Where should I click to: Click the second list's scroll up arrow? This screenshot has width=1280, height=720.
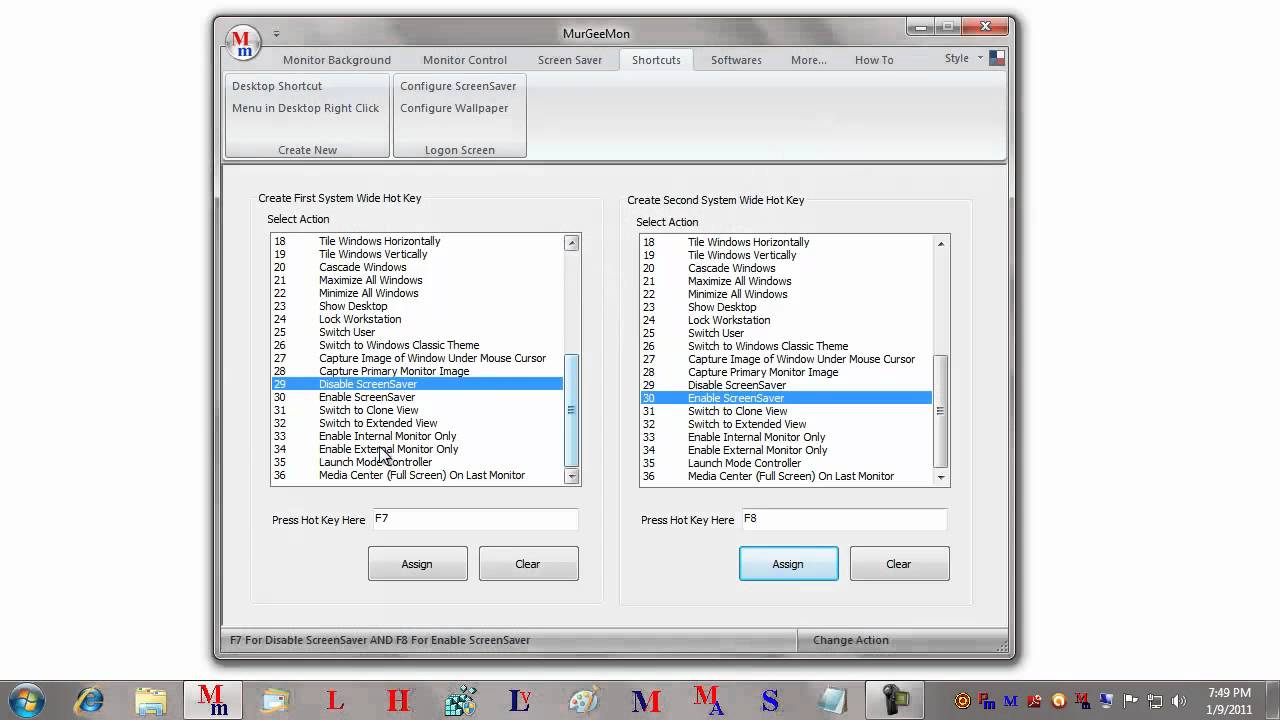[941, 244]
